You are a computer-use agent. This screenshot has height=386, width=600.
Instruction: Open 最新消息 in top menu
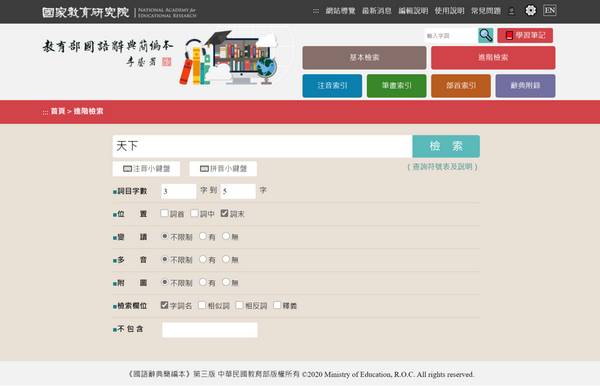[x=377, y=11]
